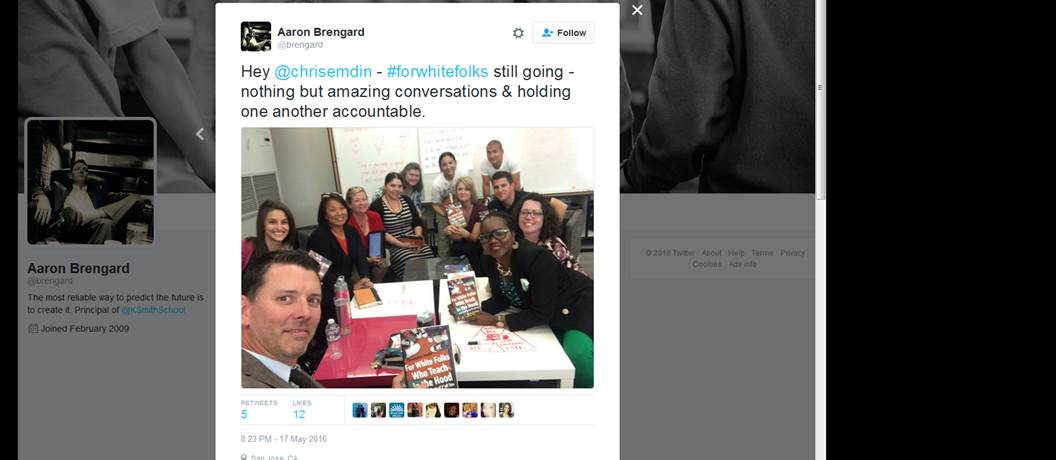Viewport: 1056px width, 460px height.
Task: Go to previous photo with left chevron
Action: coord(200,134)
